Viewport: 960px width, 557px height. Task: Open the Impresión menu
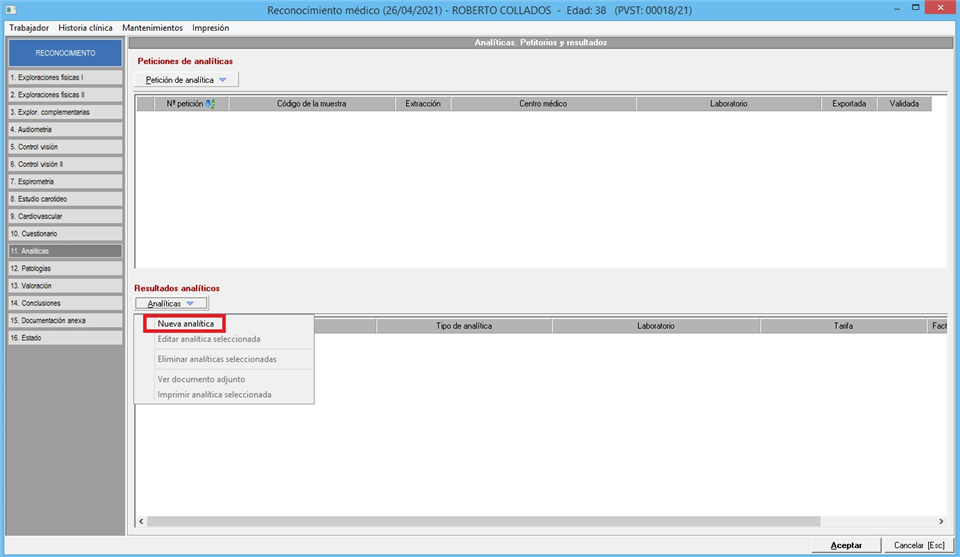point(210,28)
